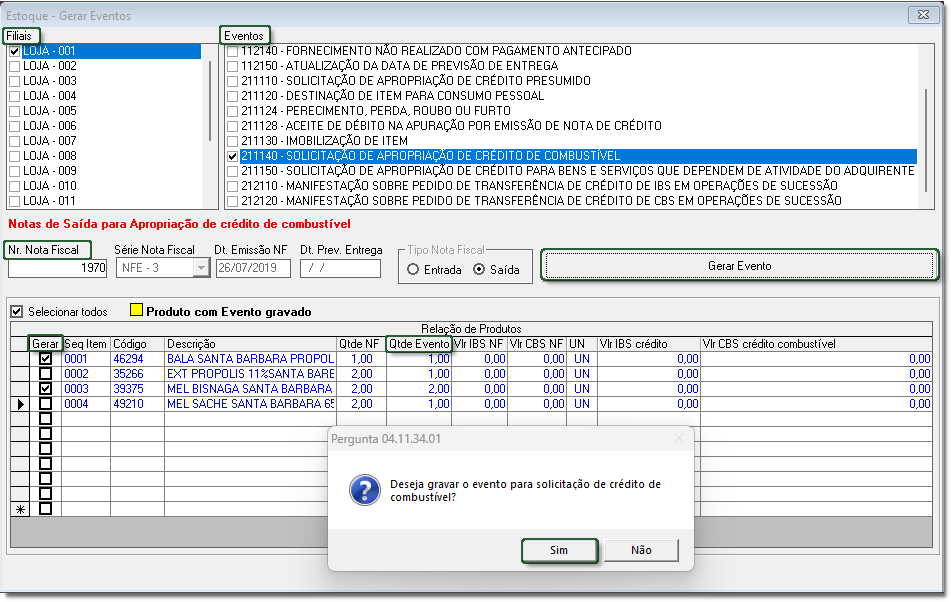Viewport: 951px width, 602px height.
Task: Click the Dt. Prev. Entrega date field
Action: [340, 268]
